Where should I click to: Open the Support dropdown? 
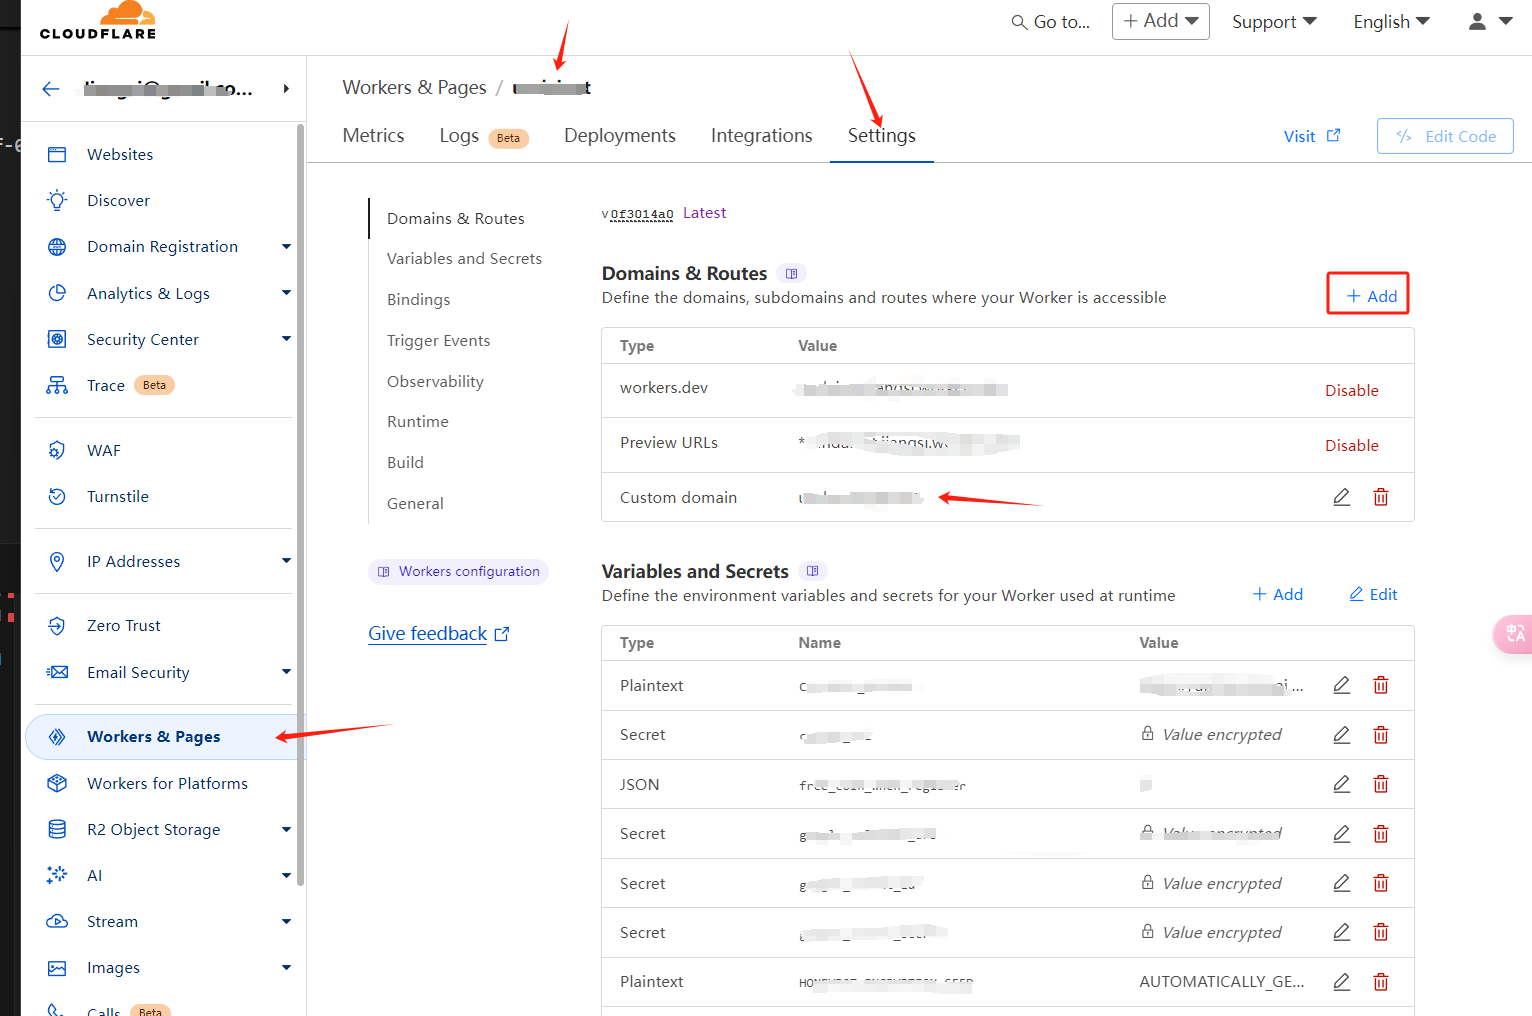1274,22
